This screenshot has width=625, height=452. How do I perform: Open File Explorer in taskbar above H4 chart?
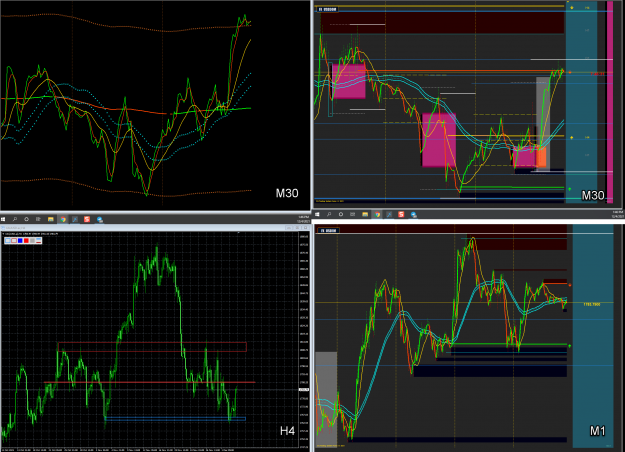click(x=51, y=219)
